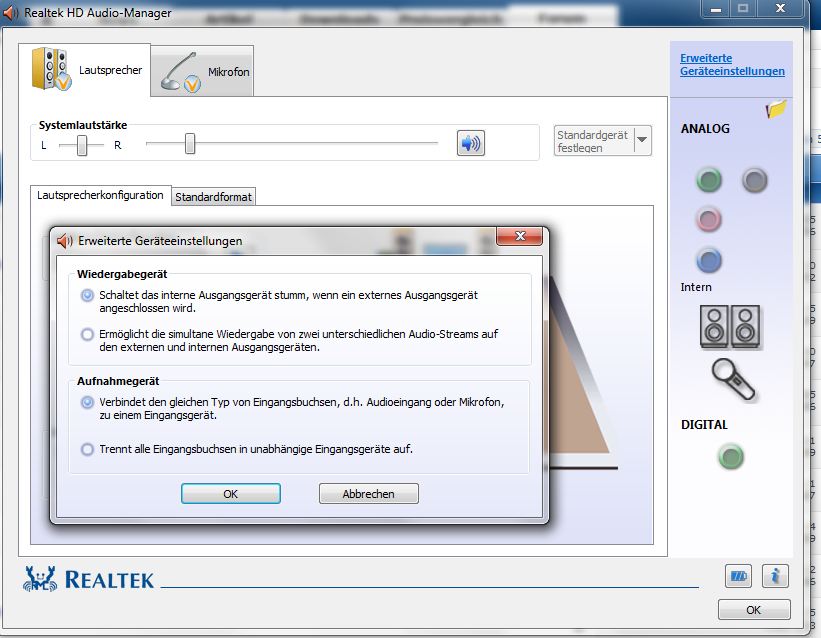Open Erweiterte Geräteeinstellungen link
Image resolution: width=821 pixels, height=638 pixels.
point(732,65)
